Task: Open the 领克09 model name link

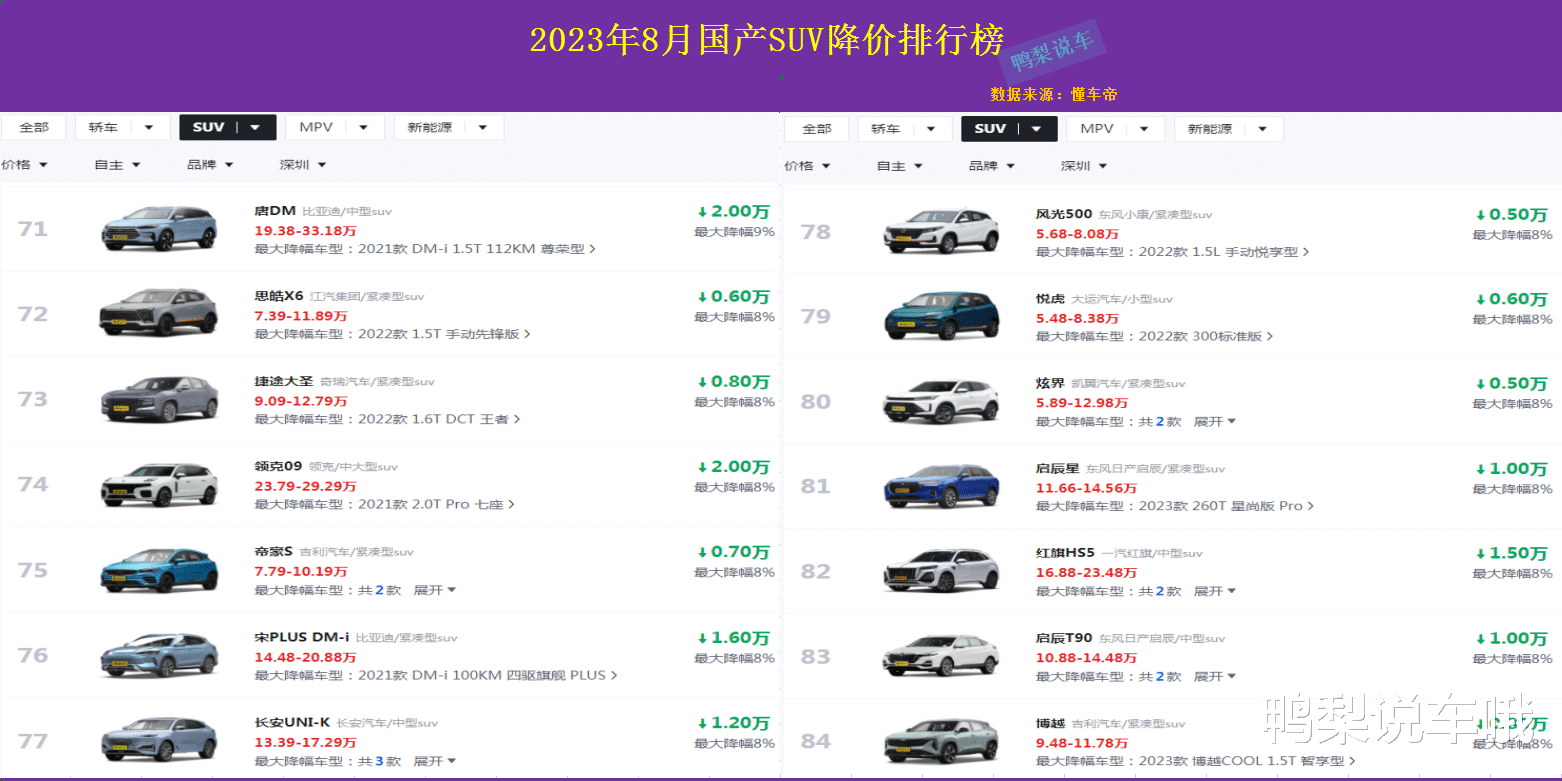Action: click(x=278, y=466)
